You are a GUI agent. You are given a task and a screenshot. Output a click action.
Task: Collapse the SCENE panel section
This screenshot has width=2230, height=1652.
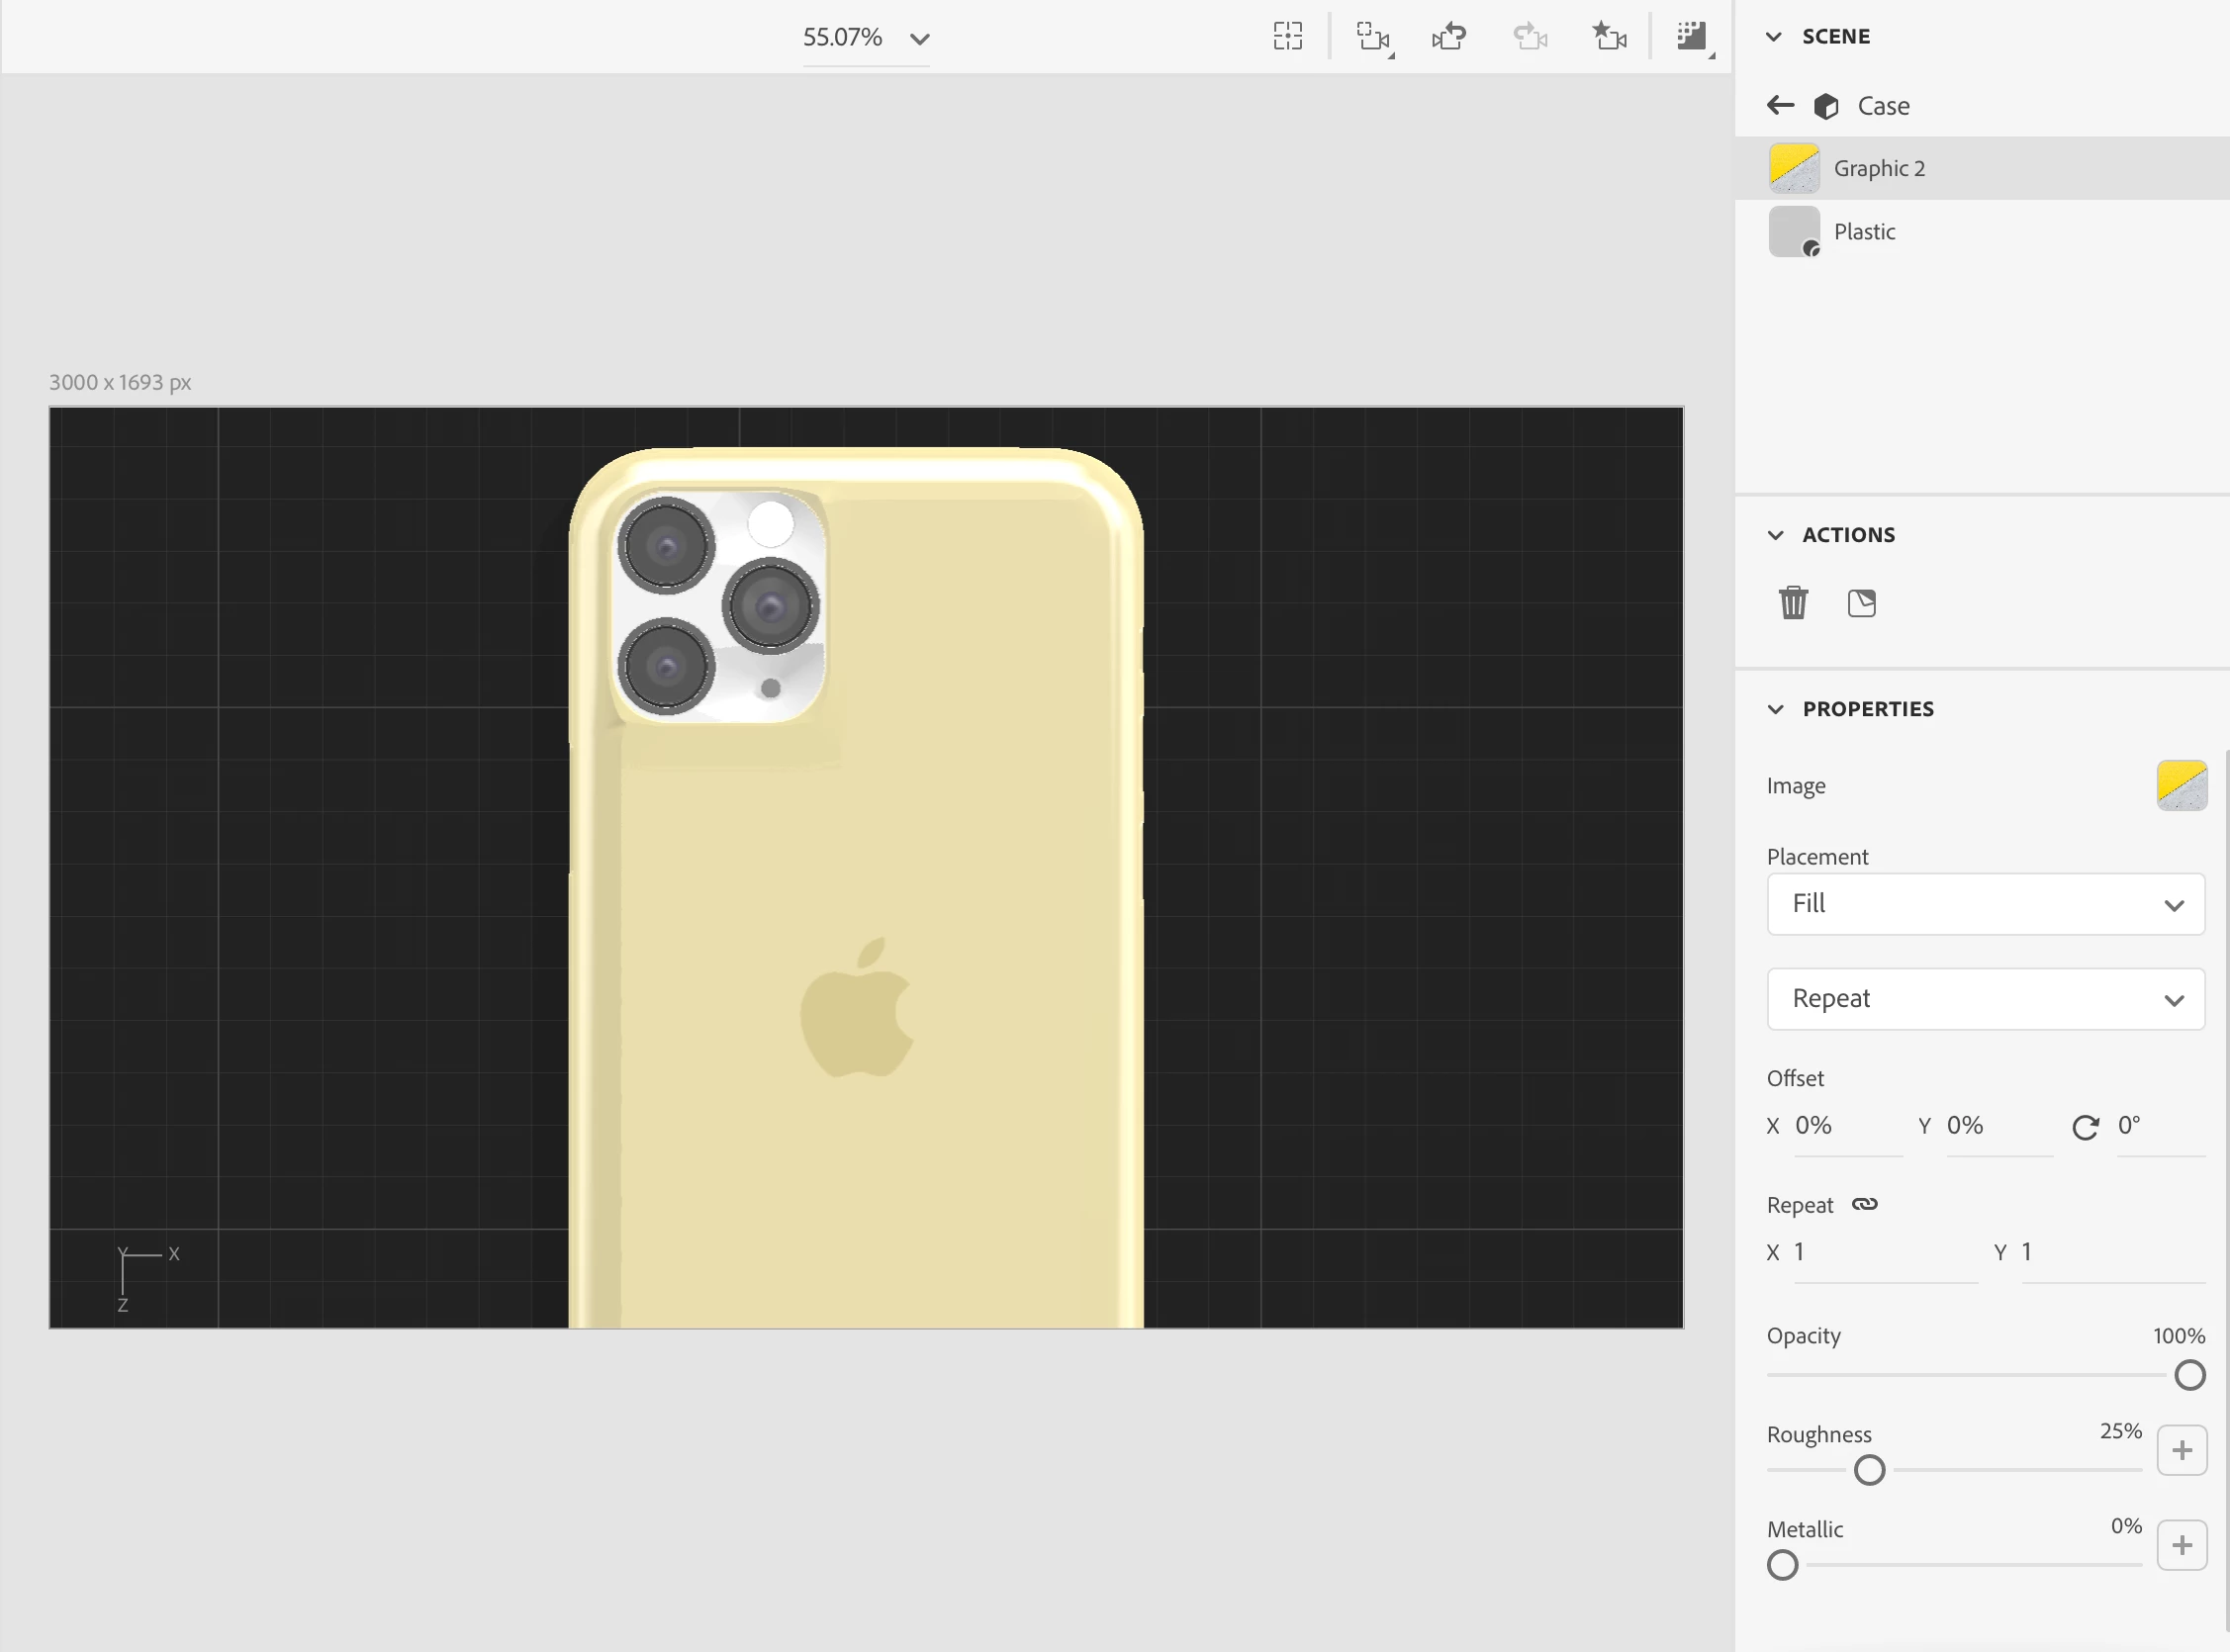point(1774,37)
